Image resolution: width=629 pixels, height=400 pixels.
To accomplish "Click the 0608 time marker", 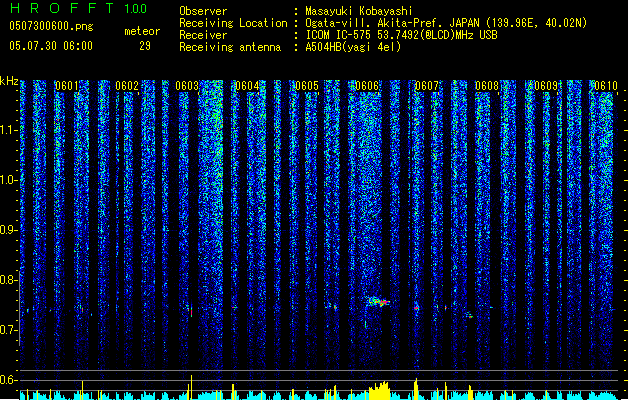I will [x=487, y=86].
